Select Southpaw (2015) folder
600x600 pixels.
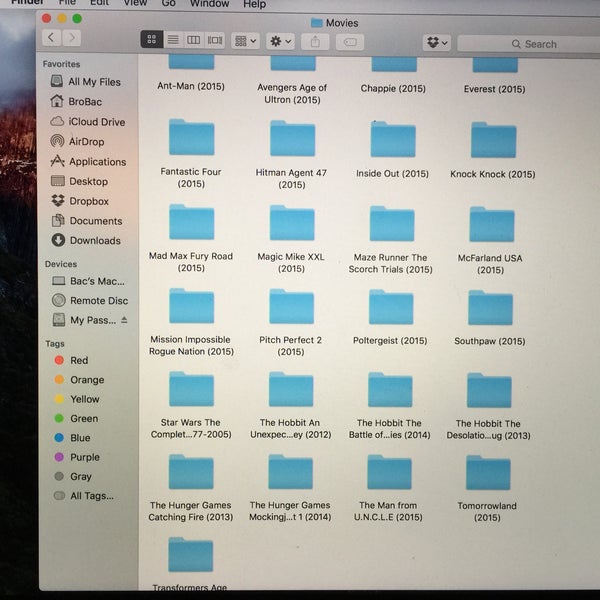(490, 308)
